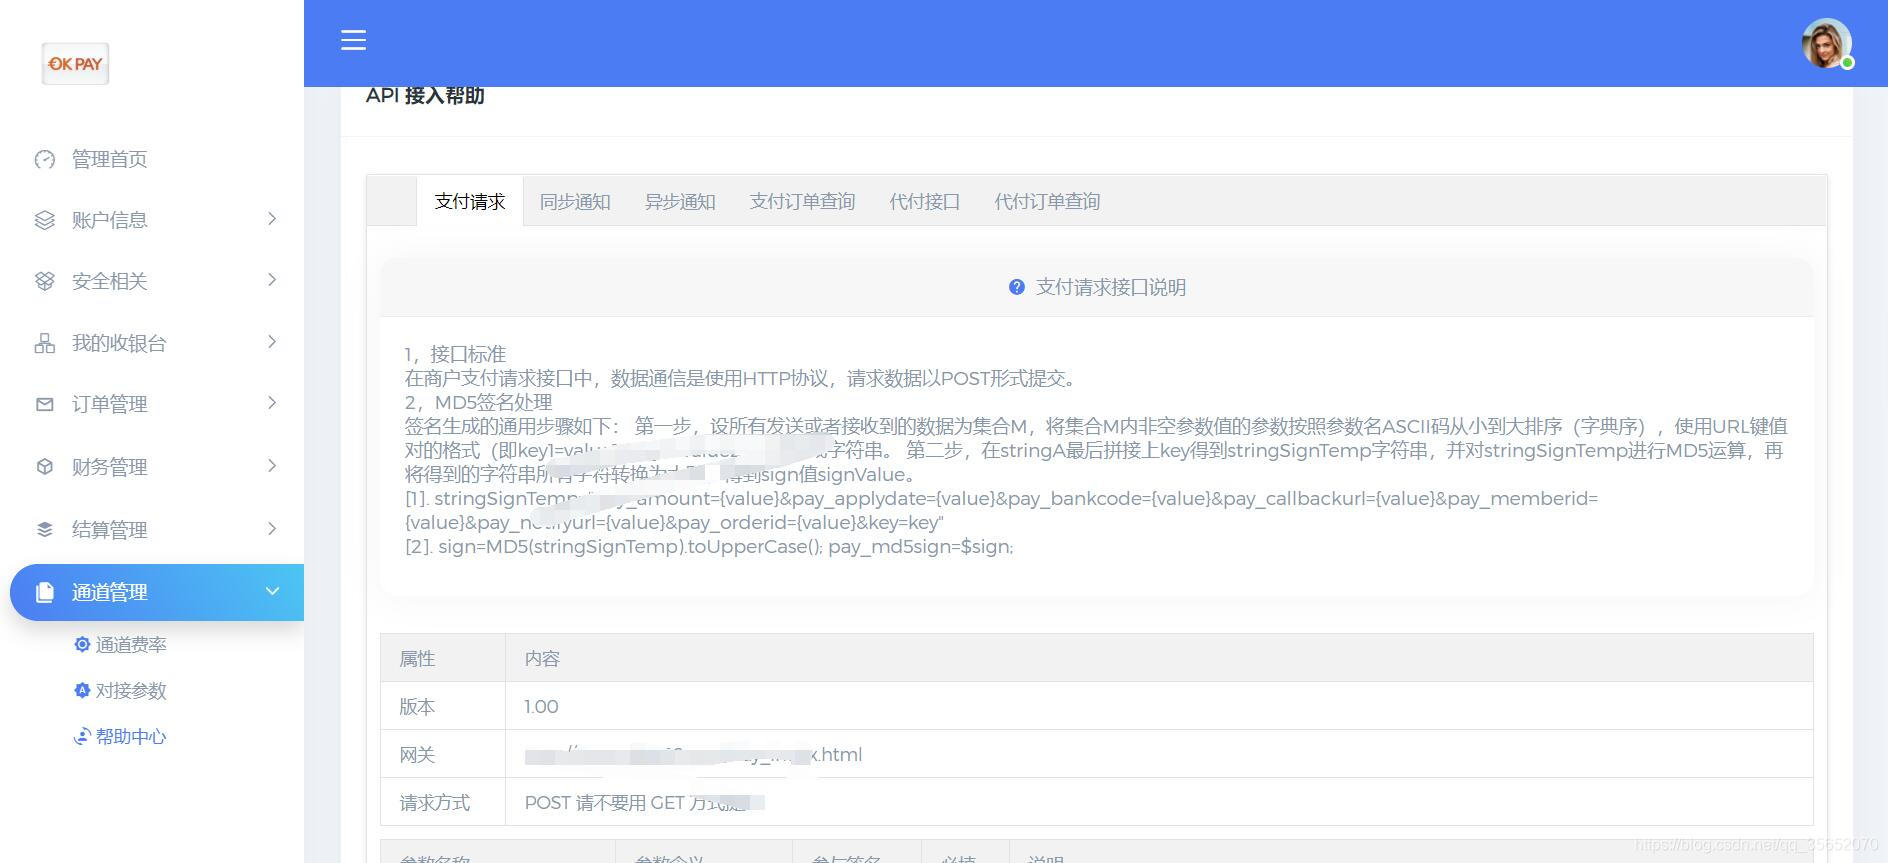
Task: Open the 代付订单查询 tab
Action: pyautogui.click(x=1047, y=201)
